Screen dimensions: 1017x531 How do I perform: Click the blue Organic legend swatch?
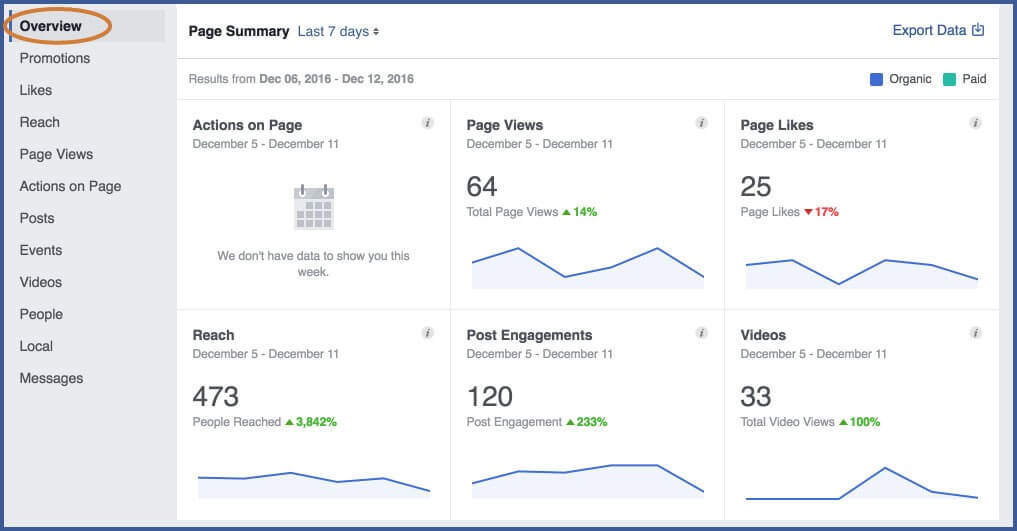877,79
